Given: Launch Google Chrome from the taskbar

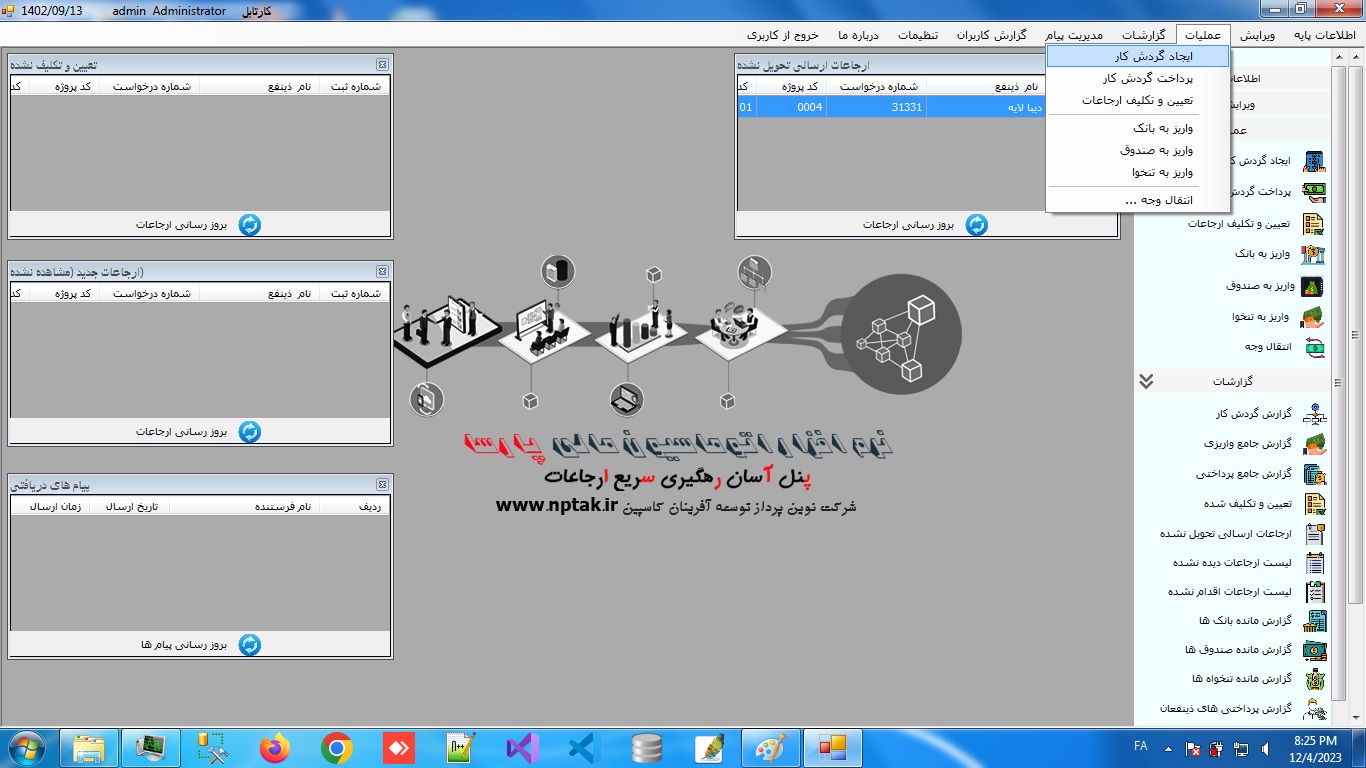Looking at the screenshot, I should tap(336, 748).
